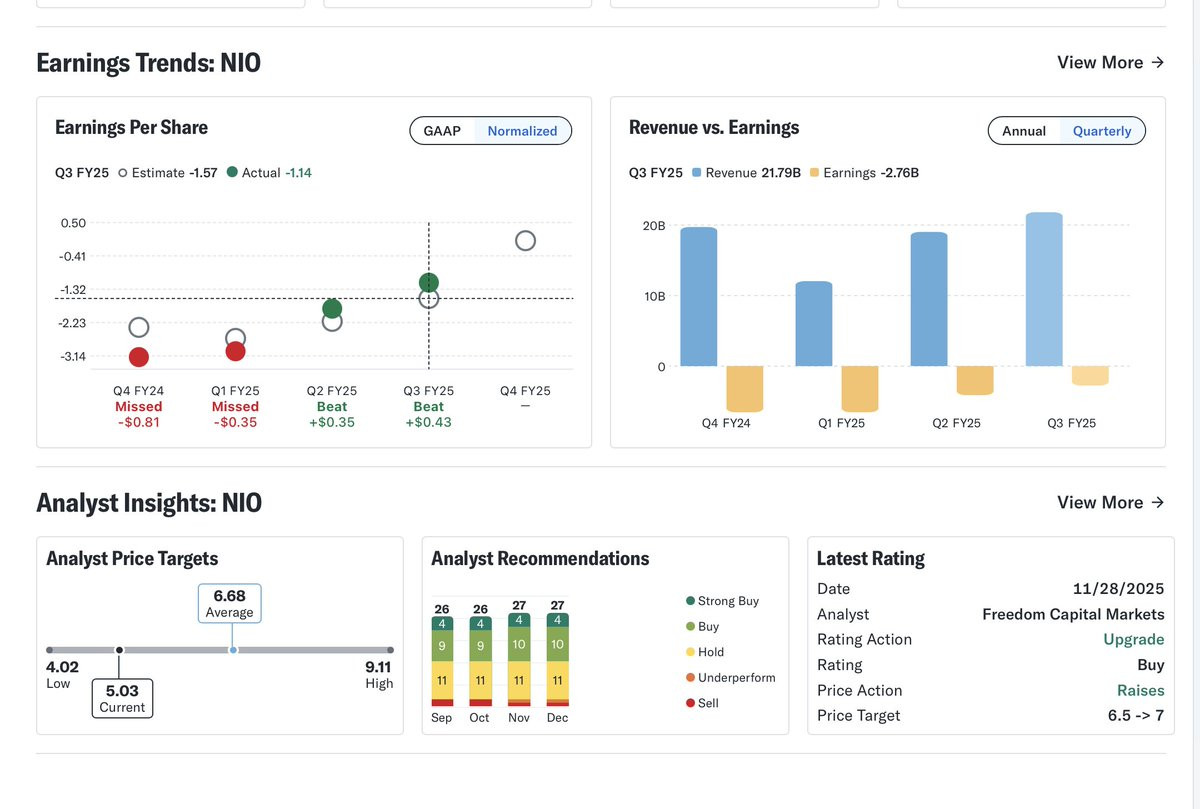Click the blue Revenue legend square

pyautogui.click(x=696, y=173)
